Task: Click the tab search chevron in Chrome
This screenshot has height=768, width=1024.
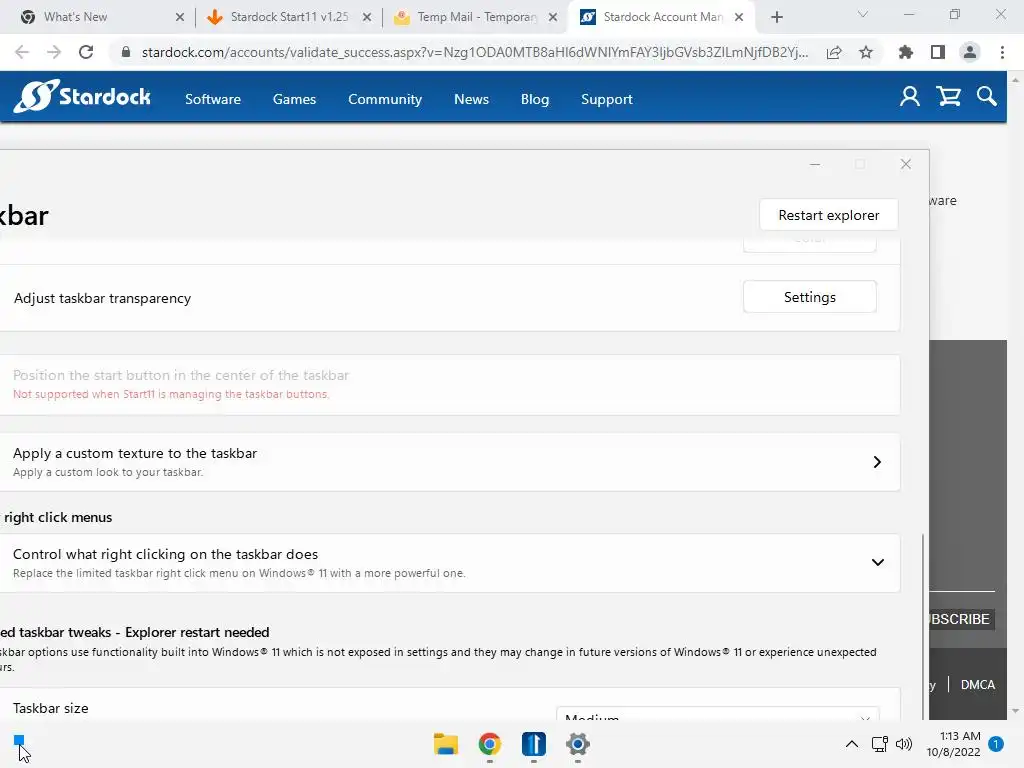Action: (863, 14)
